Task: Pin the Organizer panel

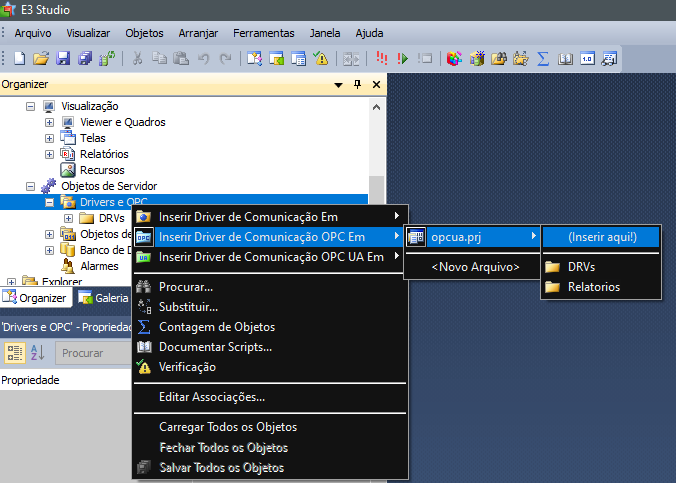Action: 357,84
